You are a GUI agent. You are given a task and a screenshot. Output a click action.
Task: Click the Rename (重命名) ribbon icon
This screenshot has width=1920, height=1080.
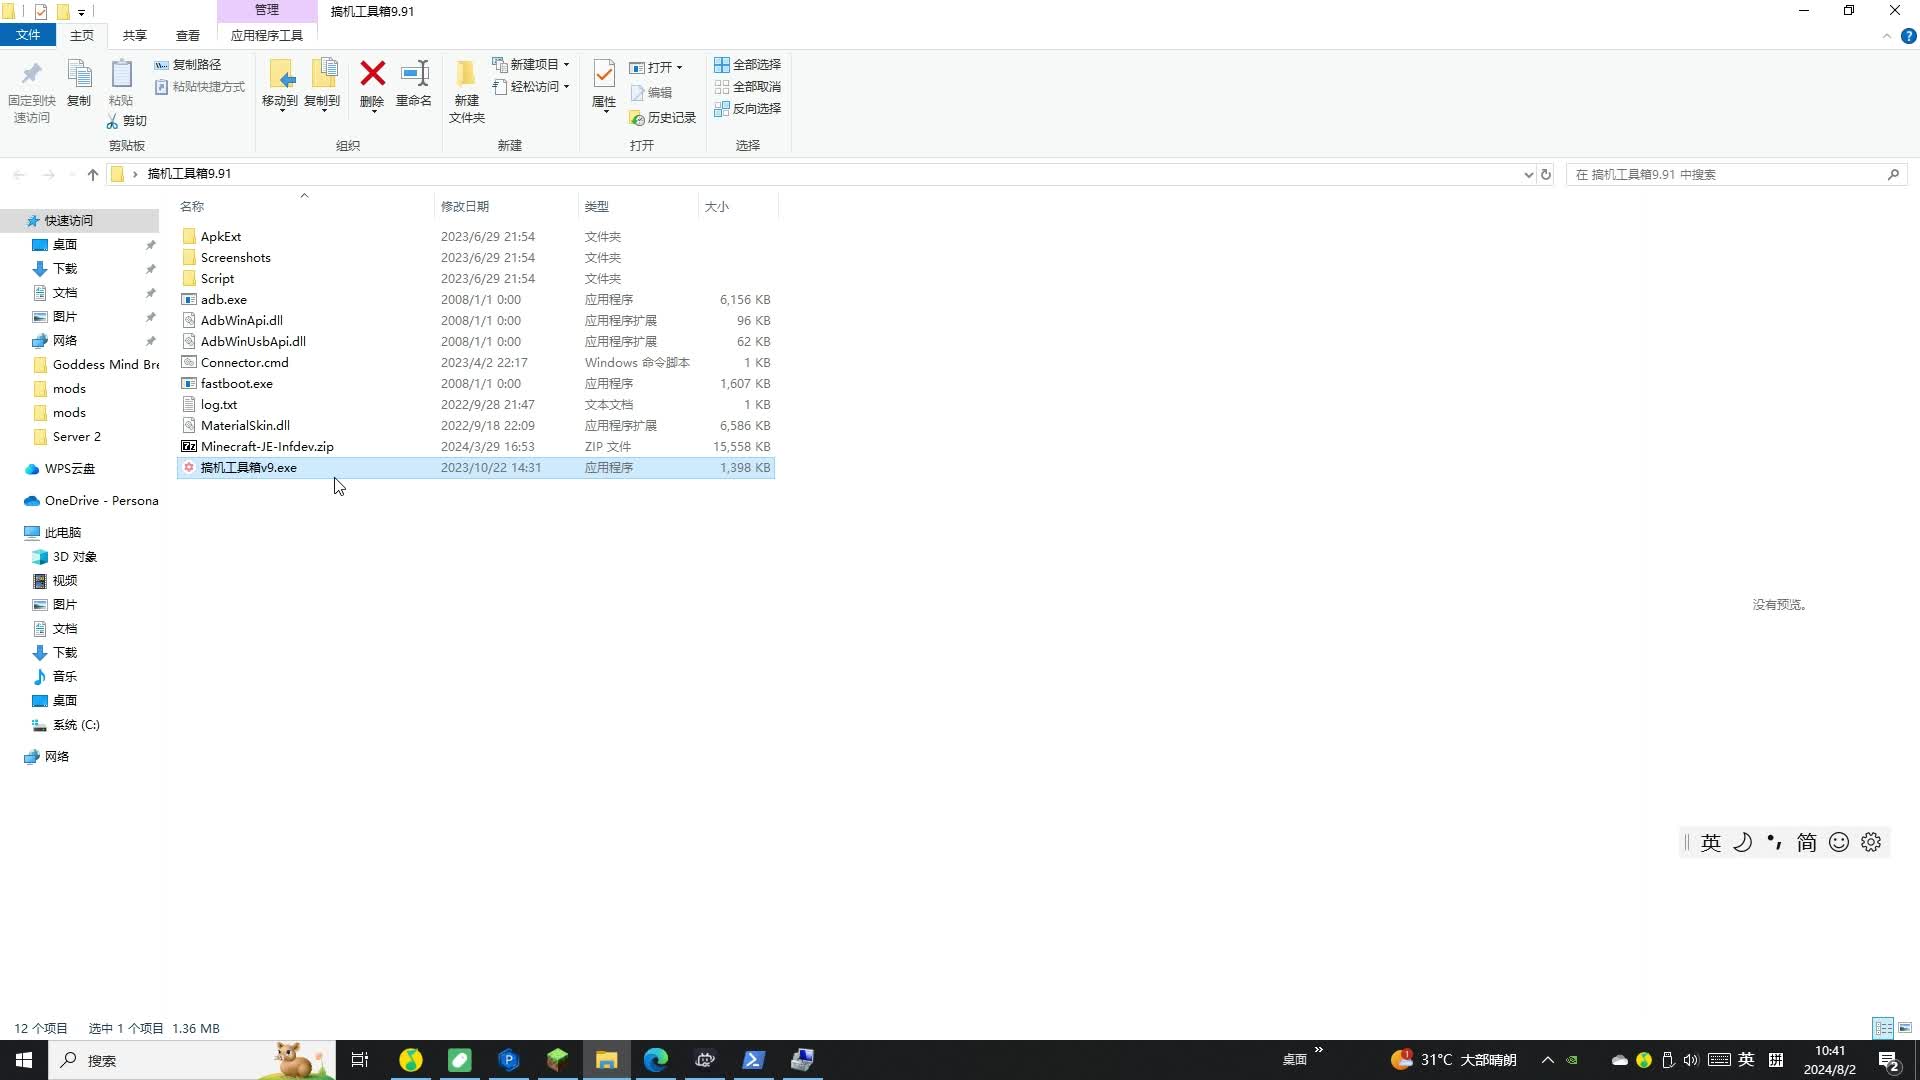pos(414,75)
